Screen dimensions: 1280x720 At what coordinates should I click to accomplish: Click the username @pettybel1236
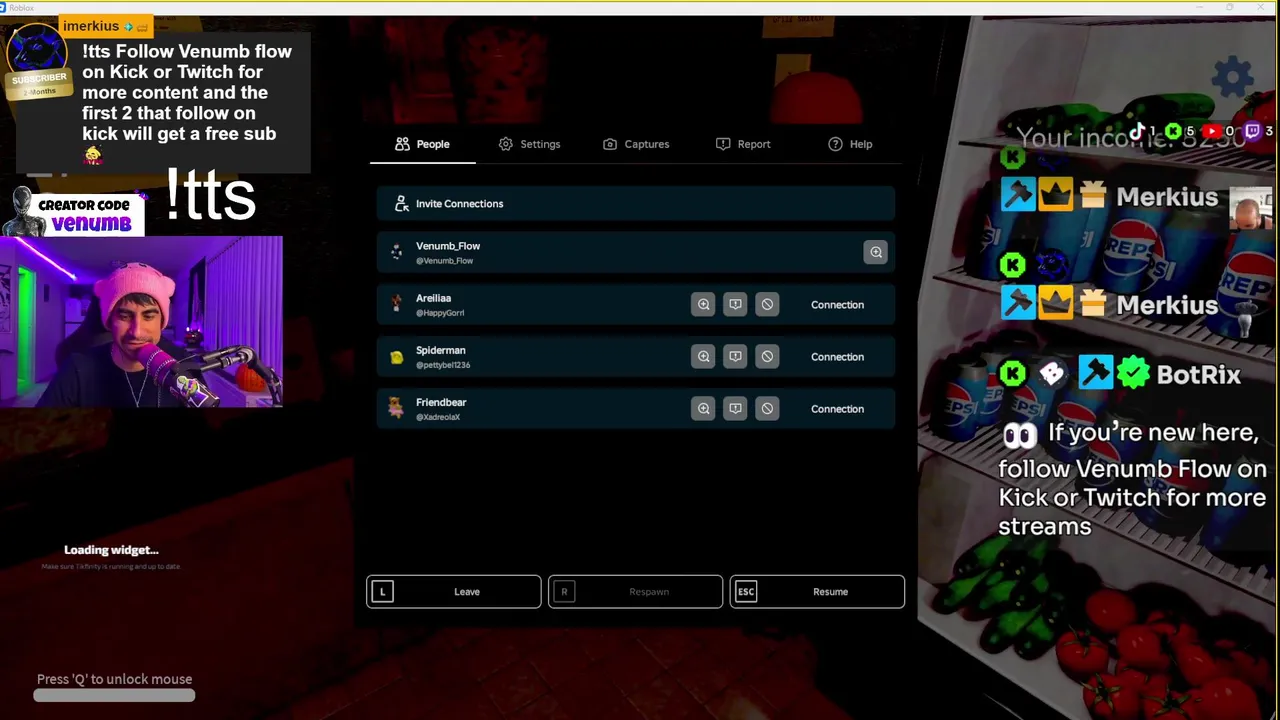coord(443,365)
